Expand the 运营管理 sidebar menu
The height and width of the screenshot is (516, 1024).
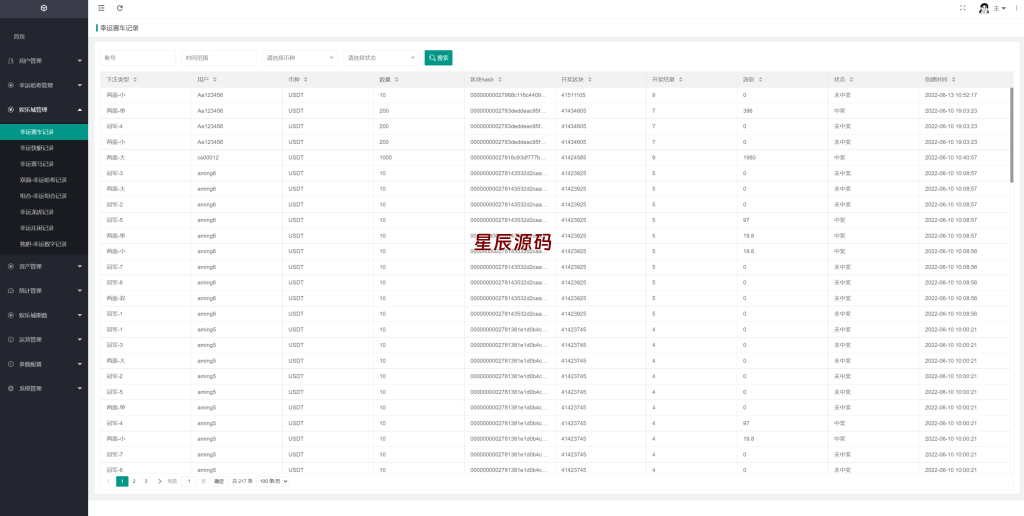click(x=44, y=340)
